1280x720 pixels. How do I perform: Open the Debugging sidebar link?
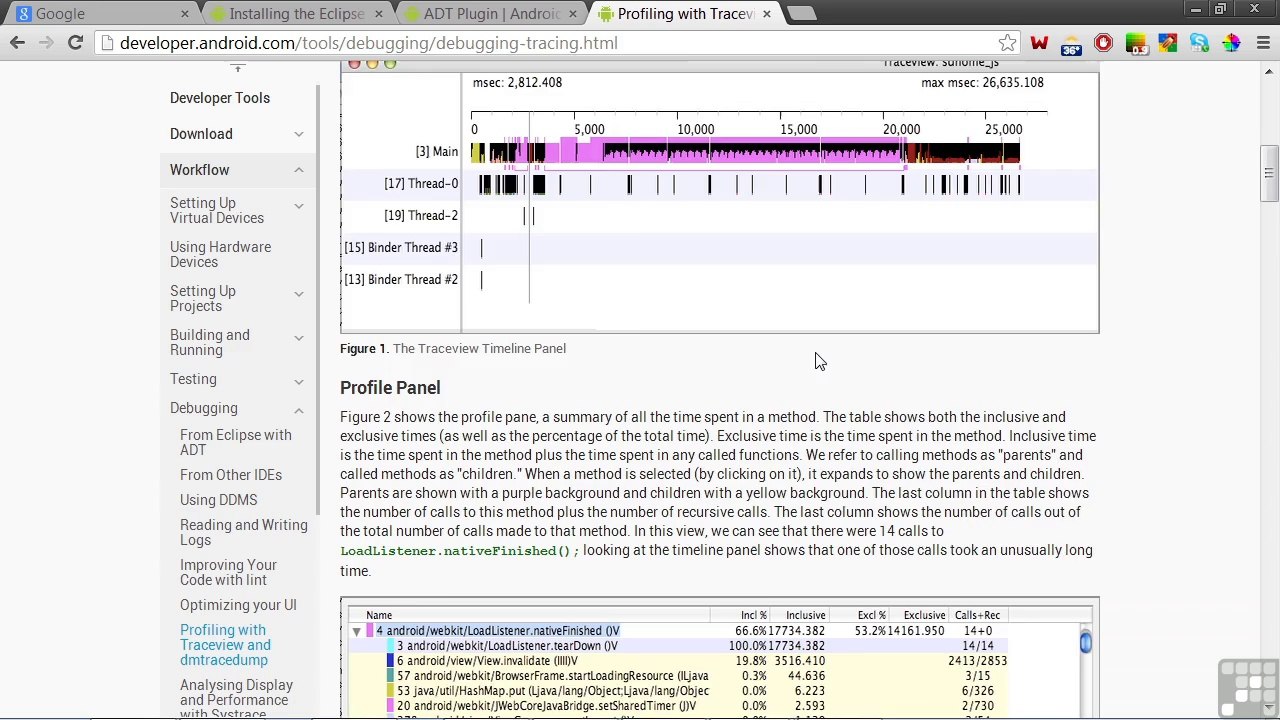pos(204,408)
